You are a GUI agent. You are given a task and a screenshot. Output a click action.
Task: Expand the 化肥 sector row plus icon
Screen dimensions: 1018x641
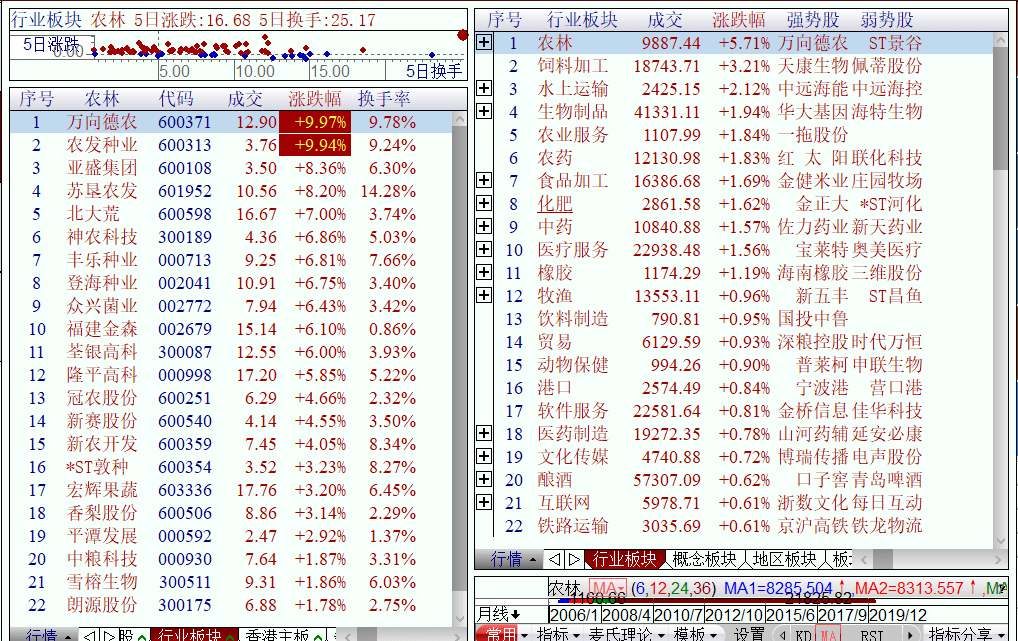pyautogui.click(x=484, y=203)
